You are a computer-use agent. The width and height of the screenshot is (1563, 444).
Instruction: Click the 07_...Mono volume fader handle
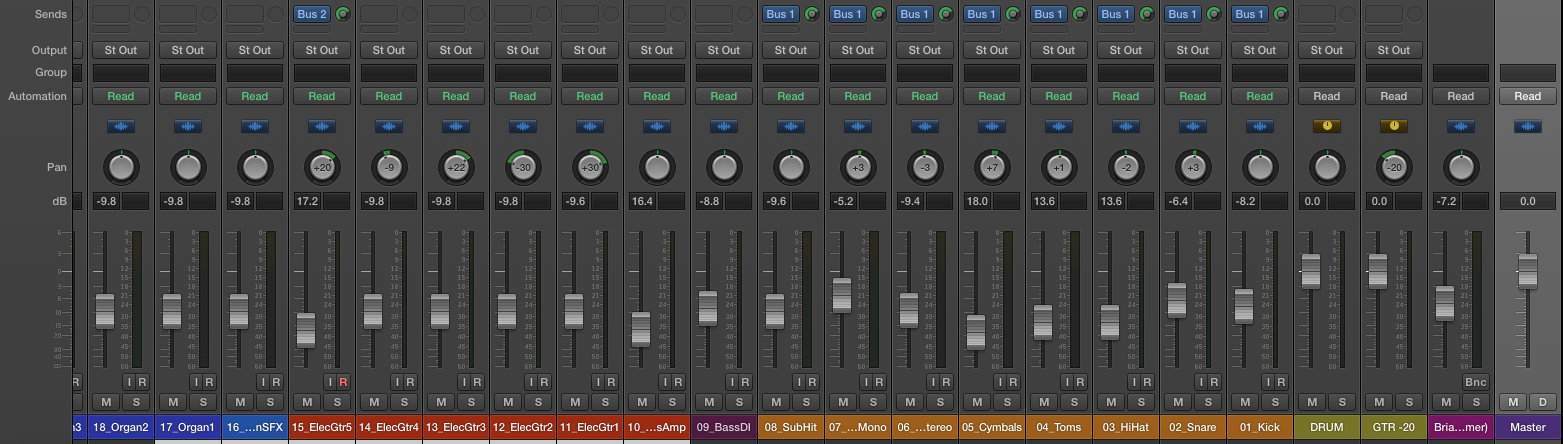842,295
